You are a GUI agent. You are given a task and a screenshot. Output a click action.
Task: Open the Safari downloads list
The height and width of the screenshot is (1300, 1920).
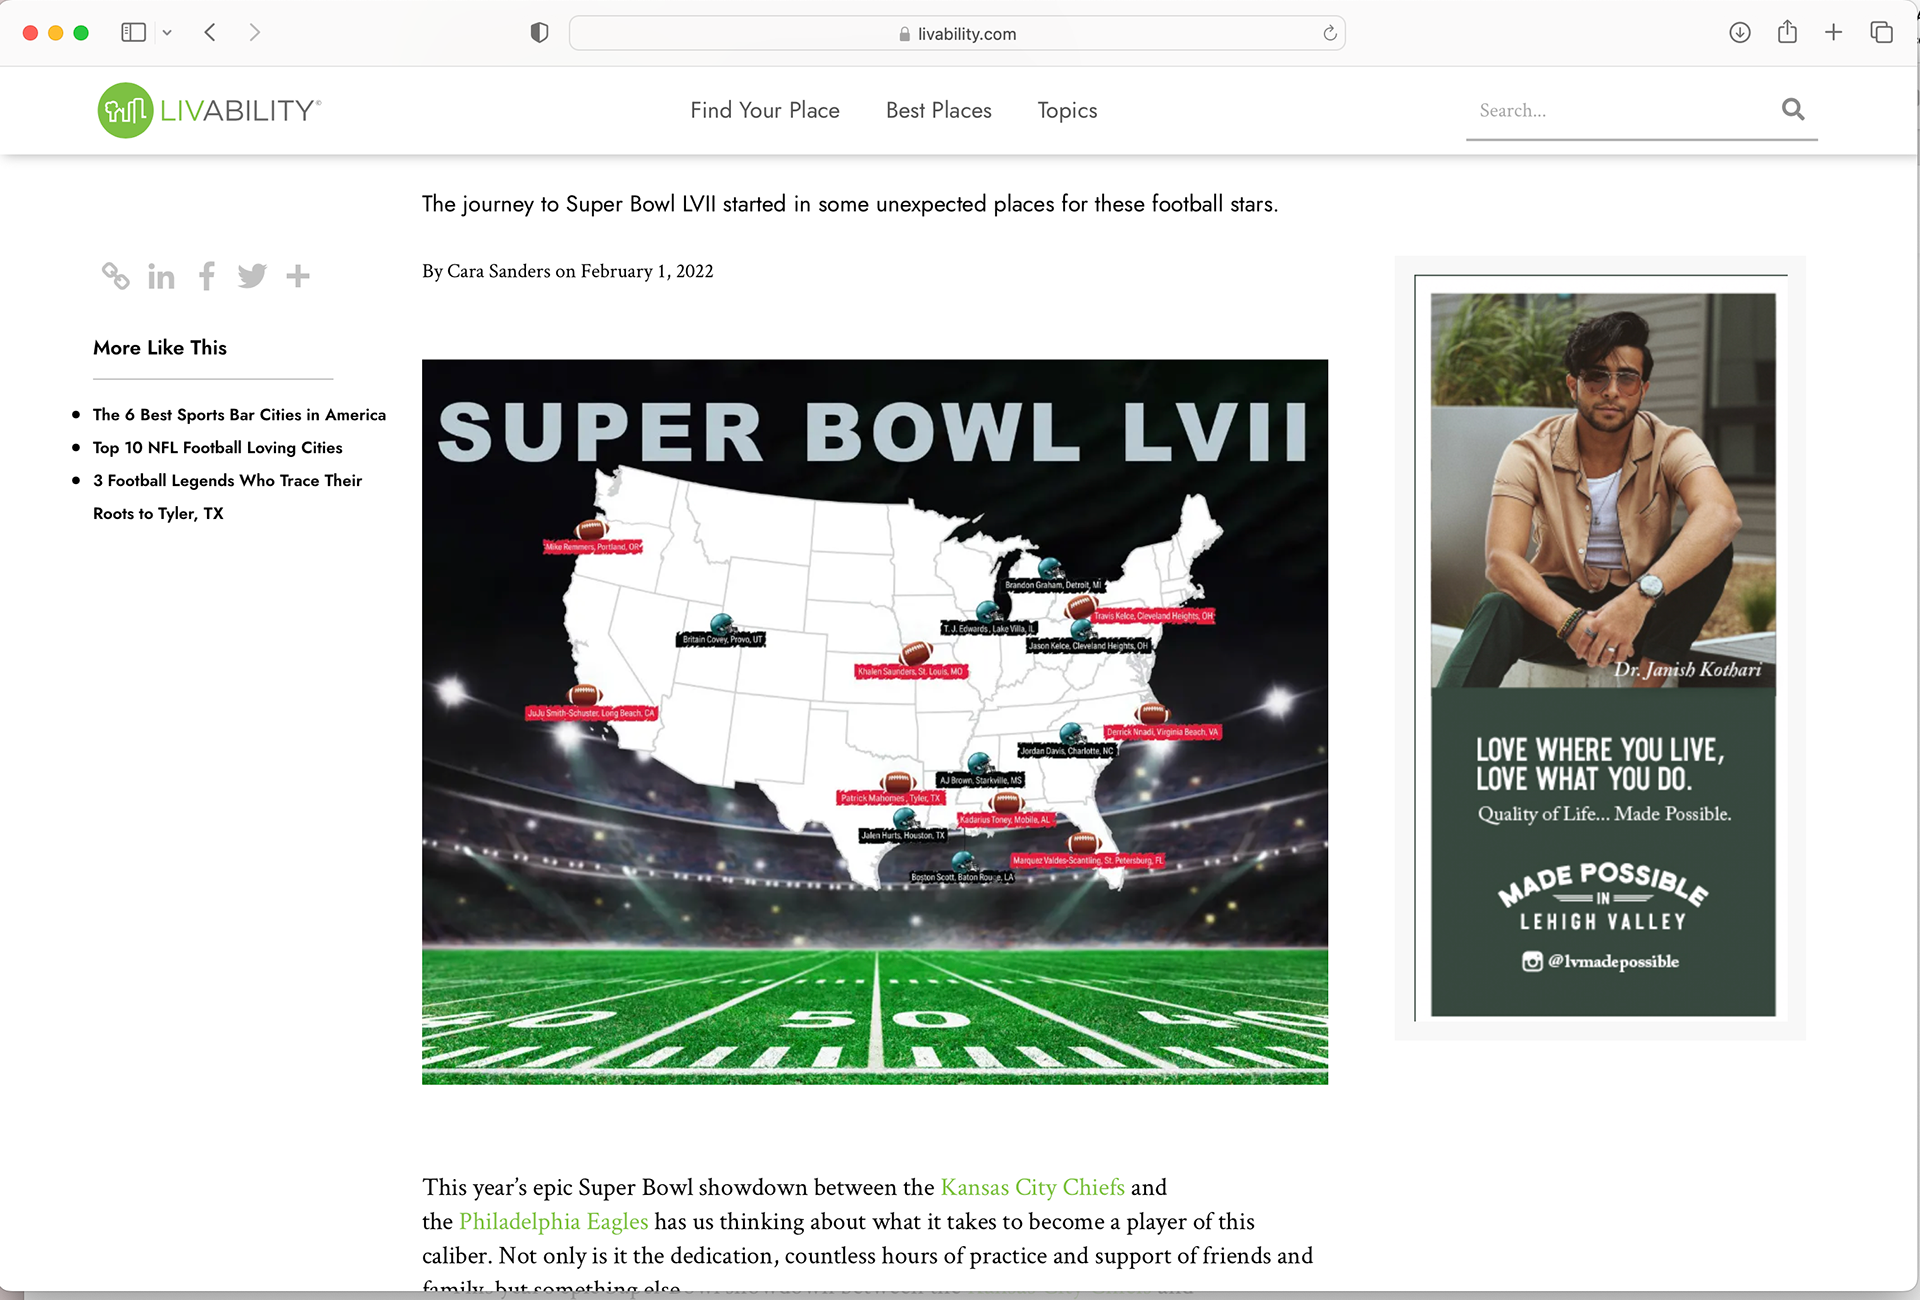(1740, 33)
